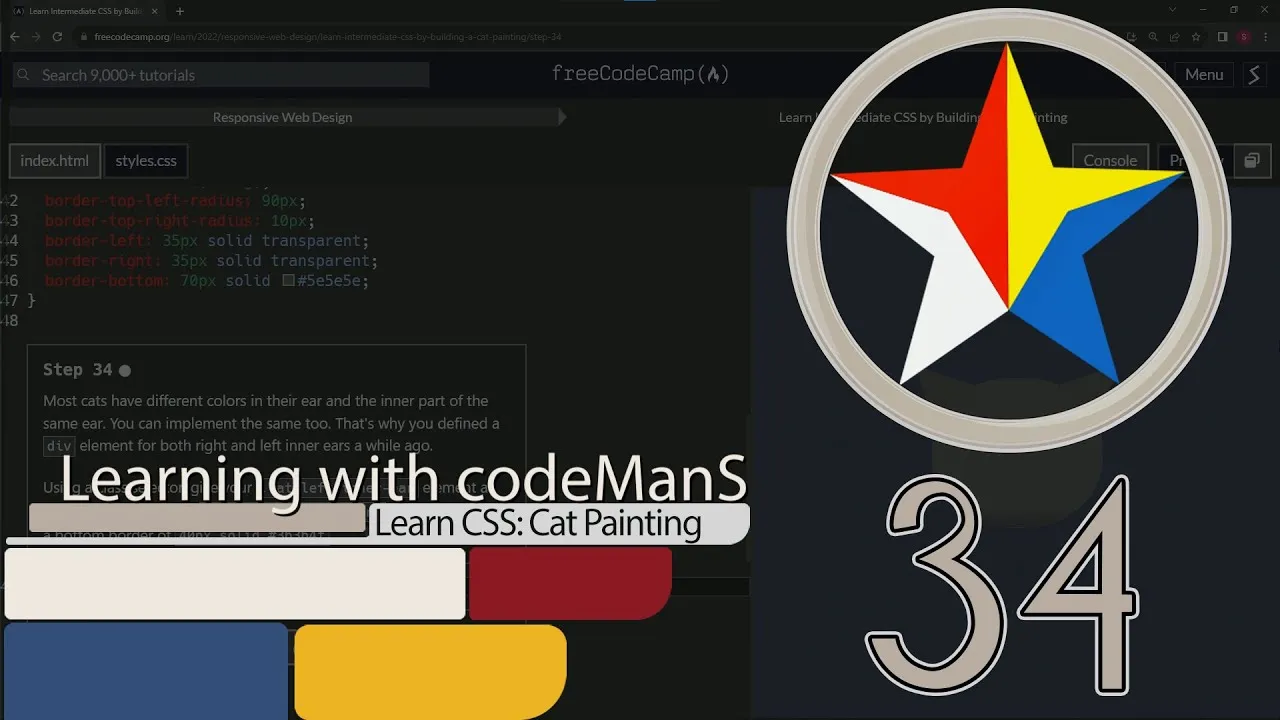This screenshot has height=720, width=1280.
Task: Click the freeCodeCamp flame logo
Action: tap(713, 74)
